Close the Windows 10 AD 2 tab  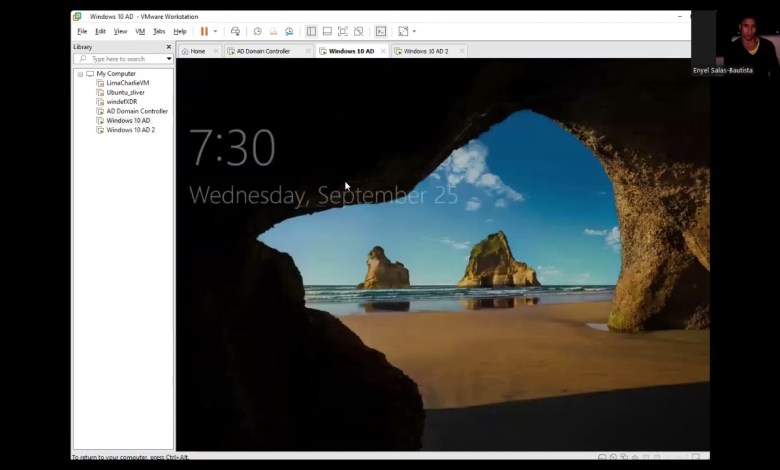462,51
